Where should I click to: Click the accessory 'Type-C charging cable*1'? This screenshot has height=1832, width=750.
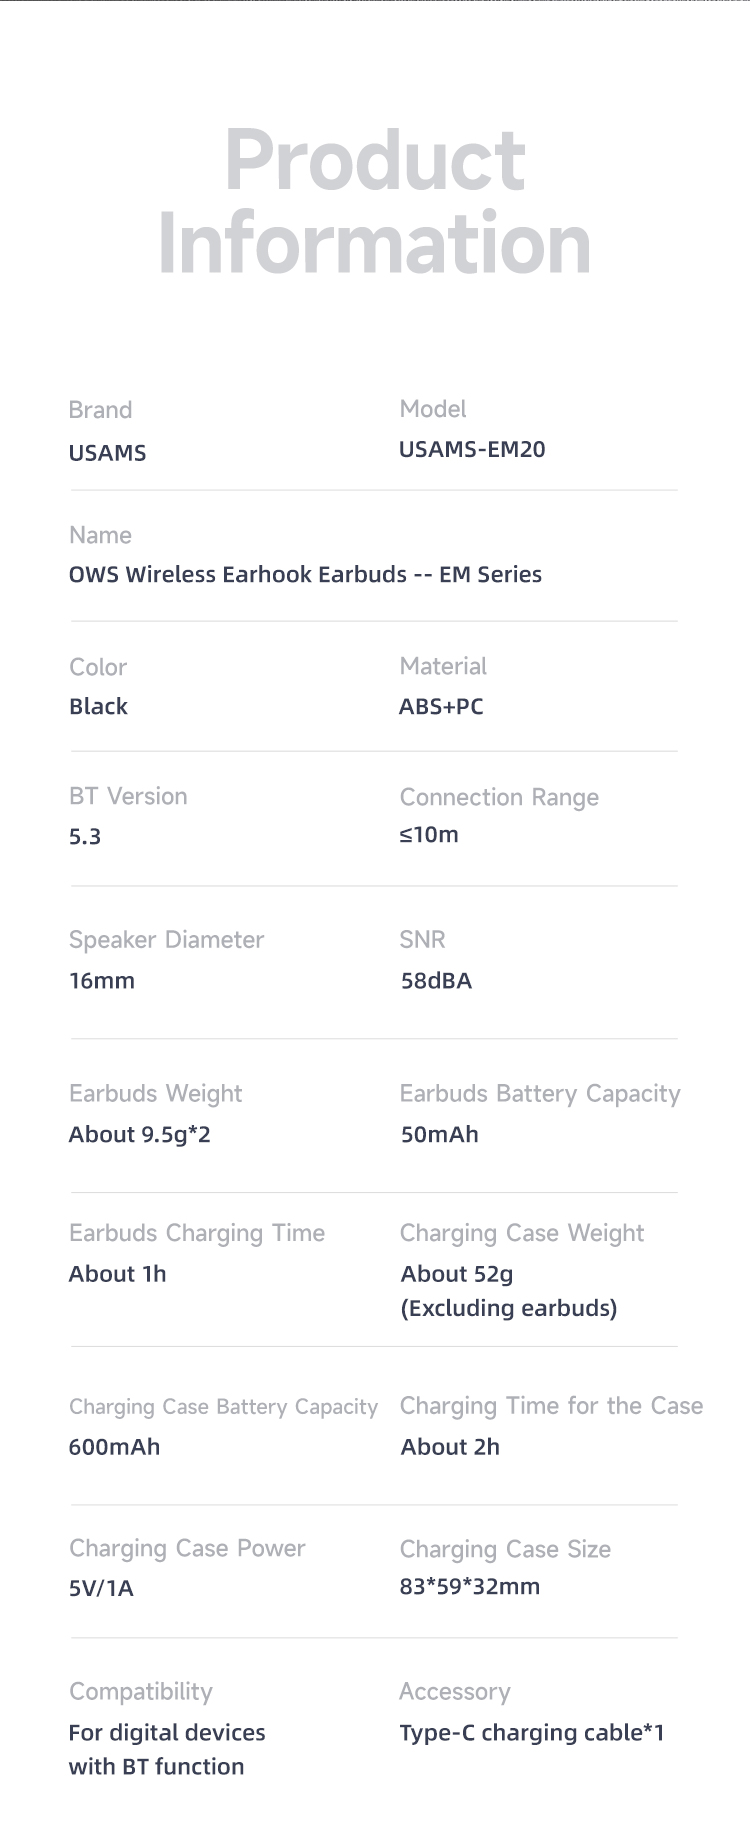[x=532, y=1733]
